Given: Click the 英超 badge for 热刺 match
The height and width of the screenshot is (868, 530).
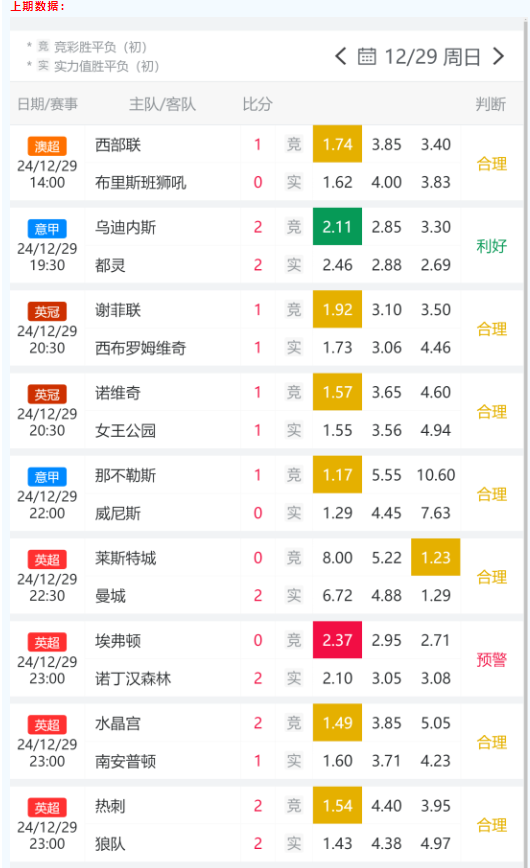Looking at the screenshot, I should [47, 808].
